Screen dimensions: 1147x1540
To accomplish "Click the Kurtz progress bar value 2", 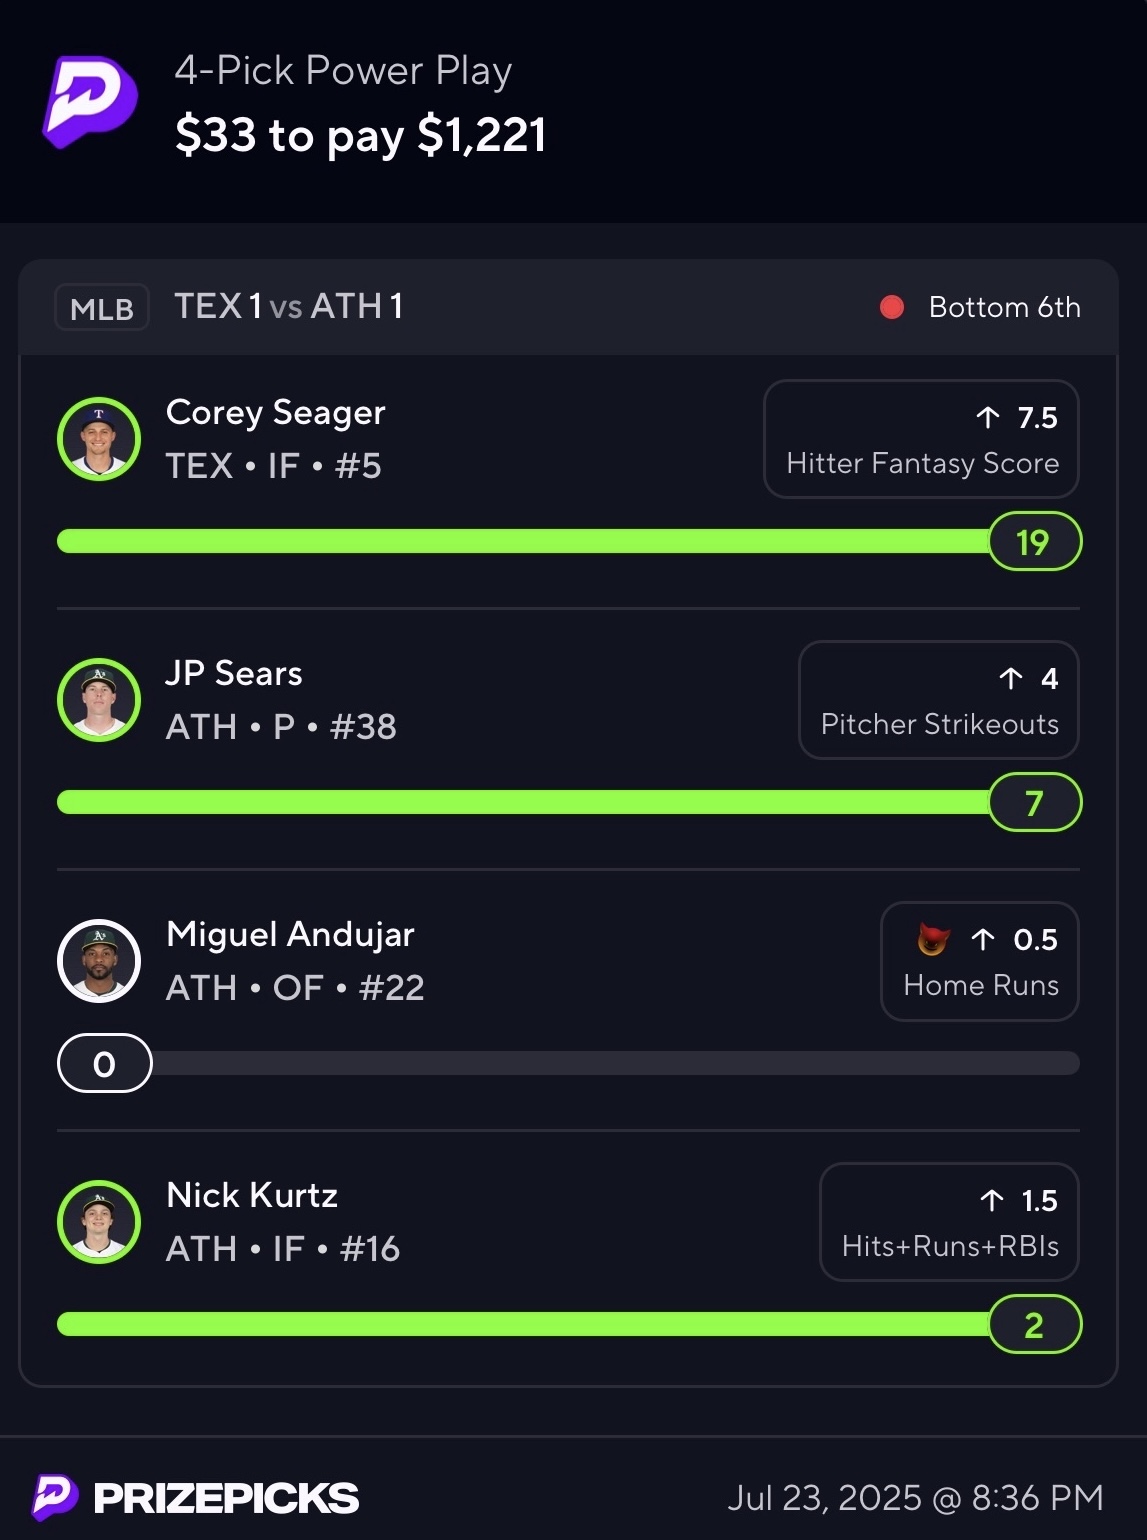I will coord(1034,1325).
